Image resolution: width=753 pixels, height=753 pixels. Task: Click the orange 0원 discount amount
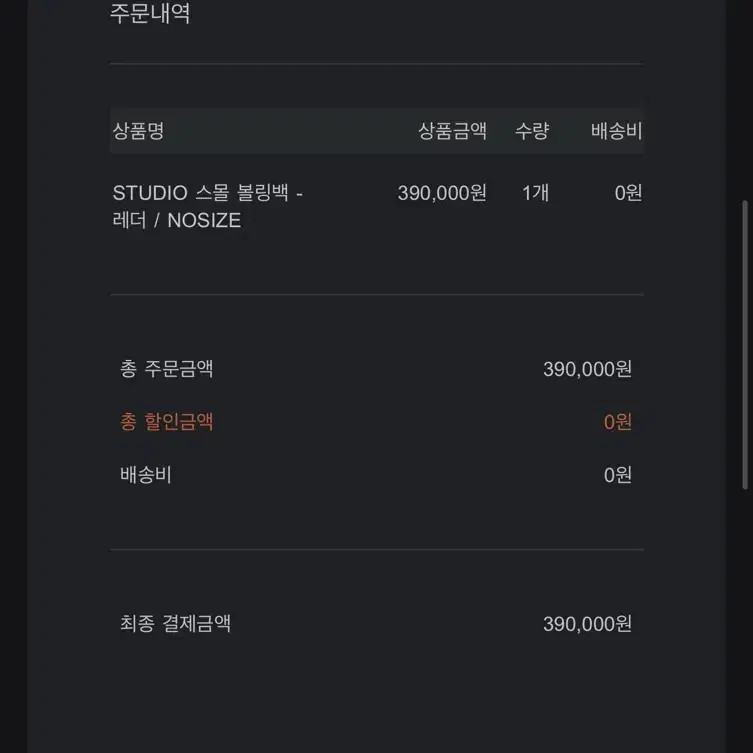(617, 422)
